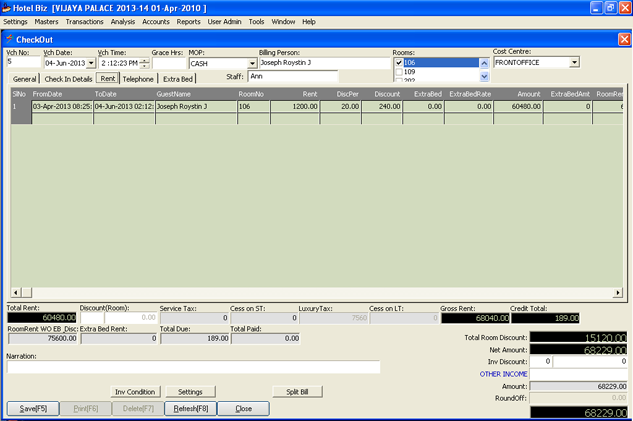Switch to the Telephone tab
The width and height of the screenshot is (633, 421).
[x=138, y=79]
